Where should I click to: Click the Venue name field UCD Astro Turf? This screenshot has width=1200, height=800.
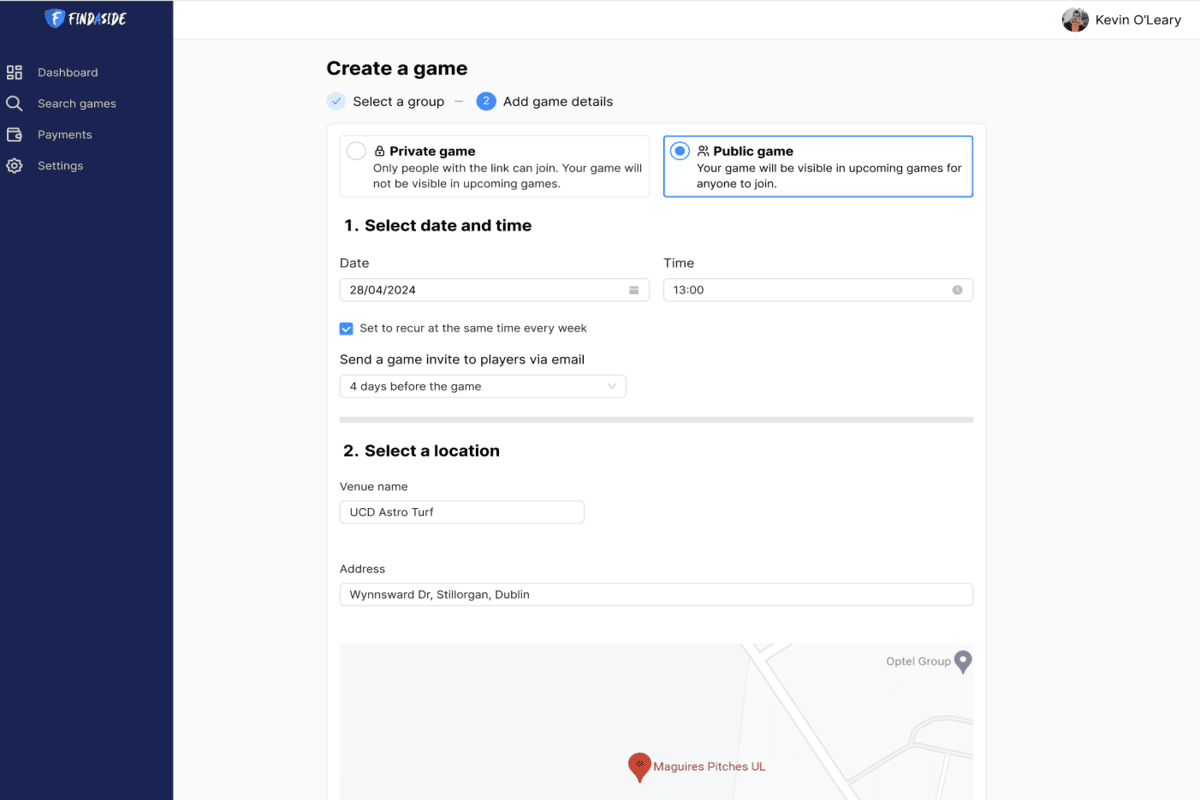pos(462,512)
